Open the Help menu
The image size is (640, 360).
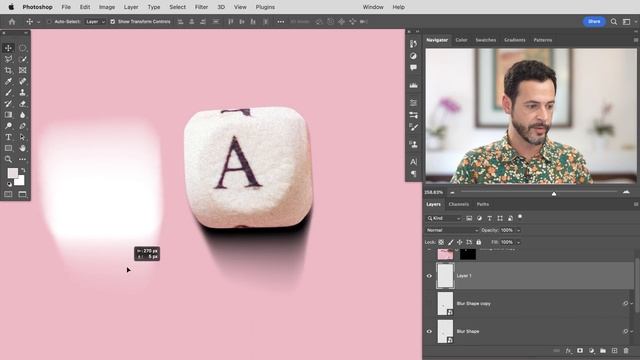(398, 7)
